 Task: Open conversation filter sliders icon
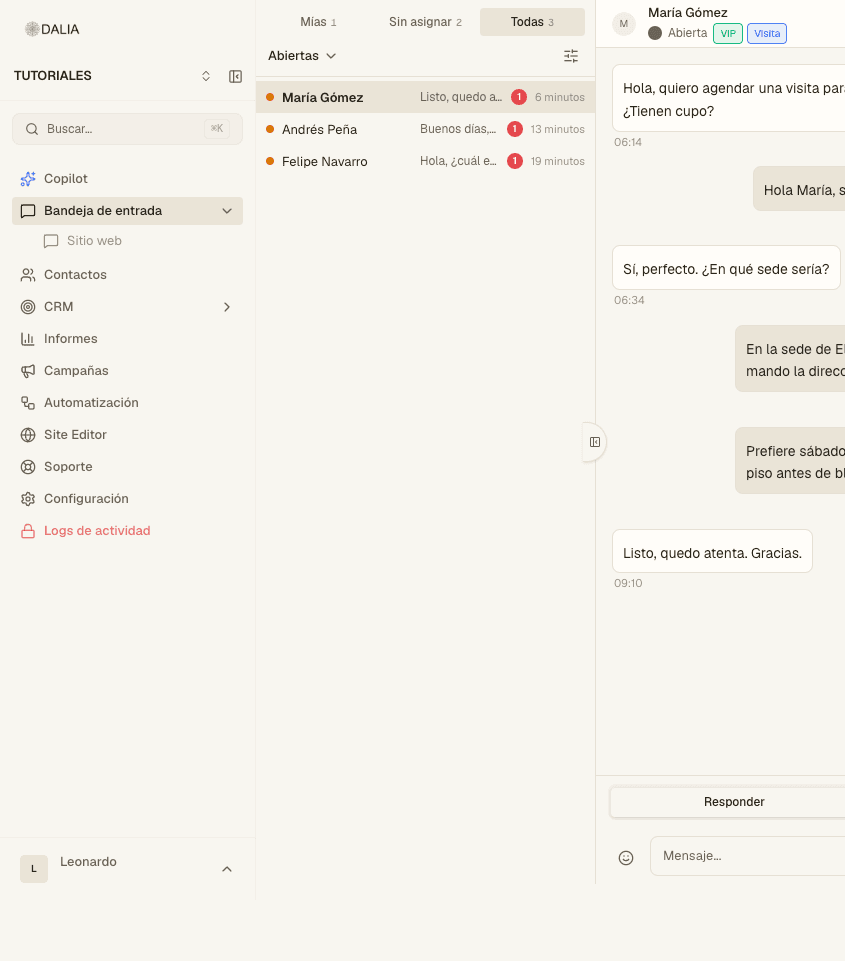click(571, 56)
